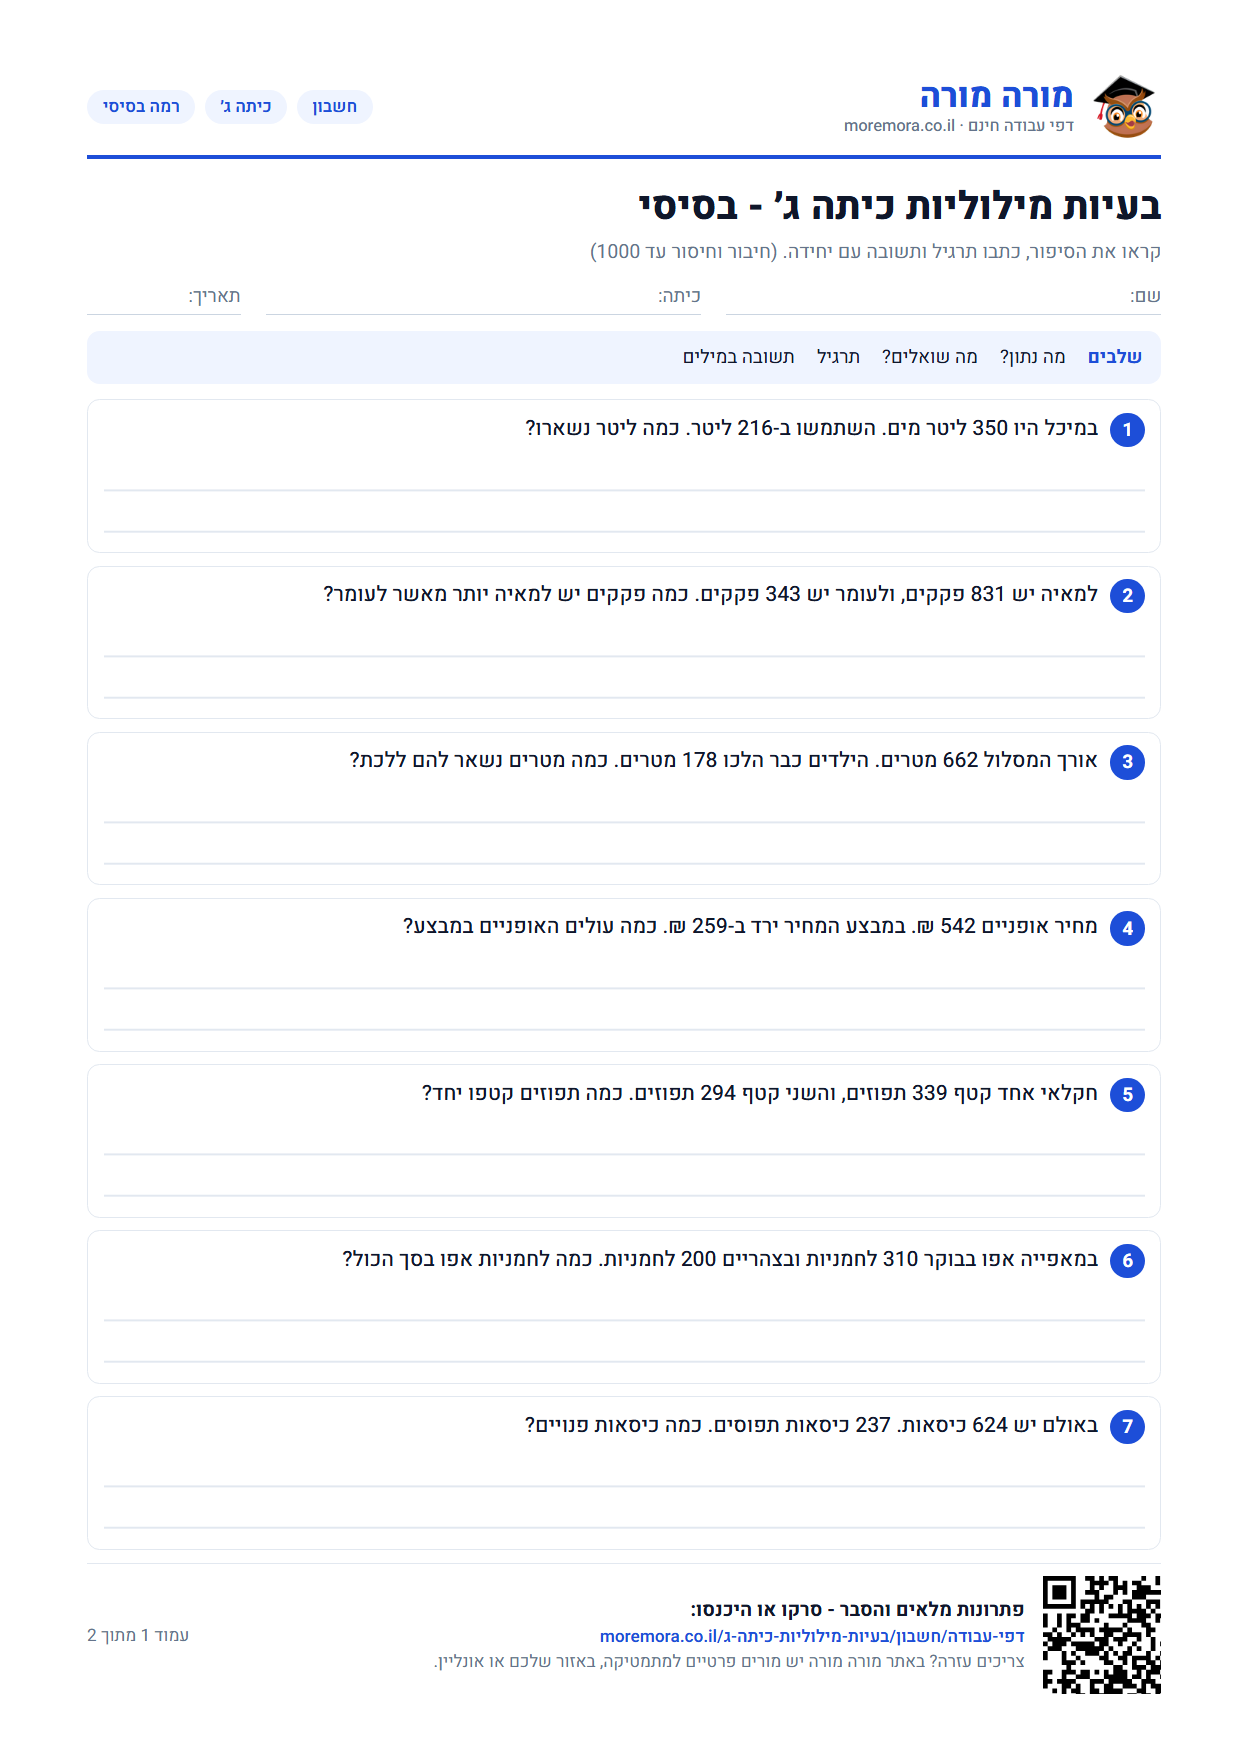Image resolution: width=1240 pixels, height=1754 pixels.
Task: Click the תאריך date field line
Action: [x=164, y=298]
